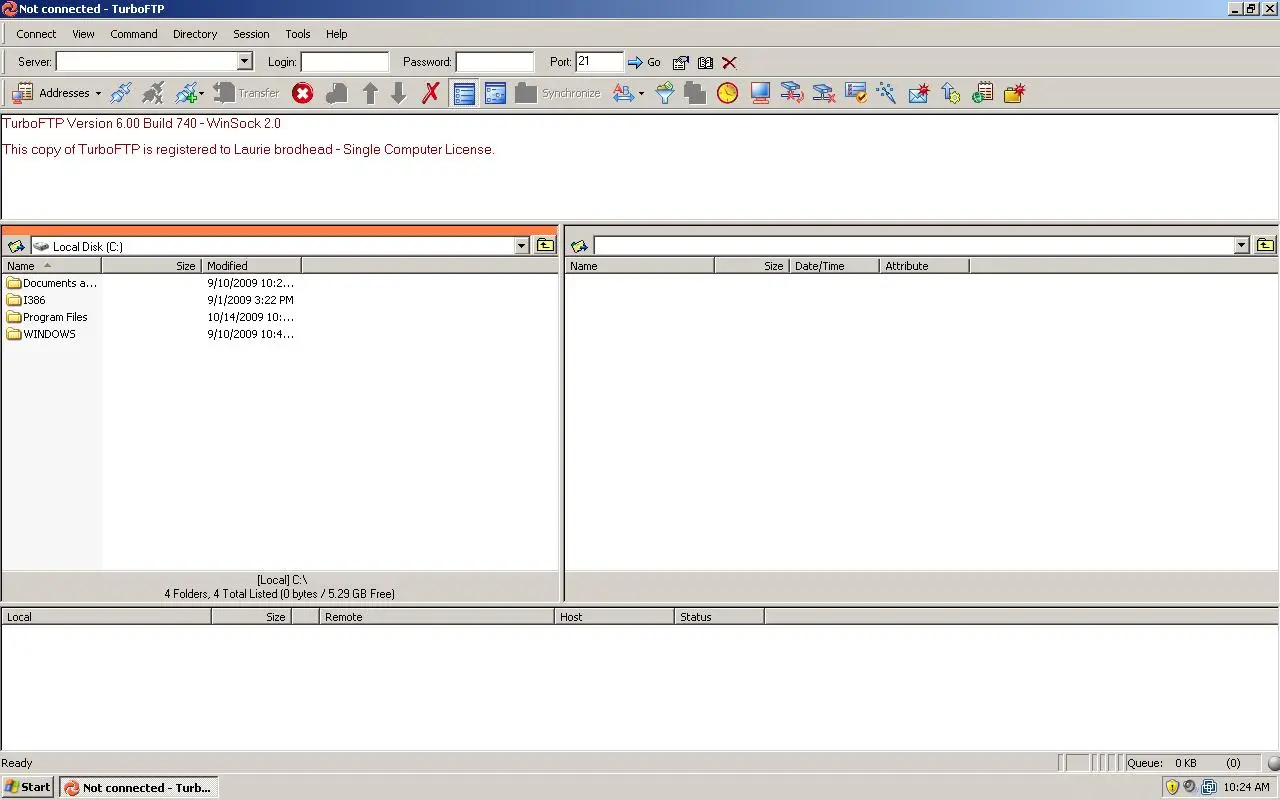Click the email notification envelope icon
The width and height of the screenshot is (1280, 800).
(x=919, y=93)
